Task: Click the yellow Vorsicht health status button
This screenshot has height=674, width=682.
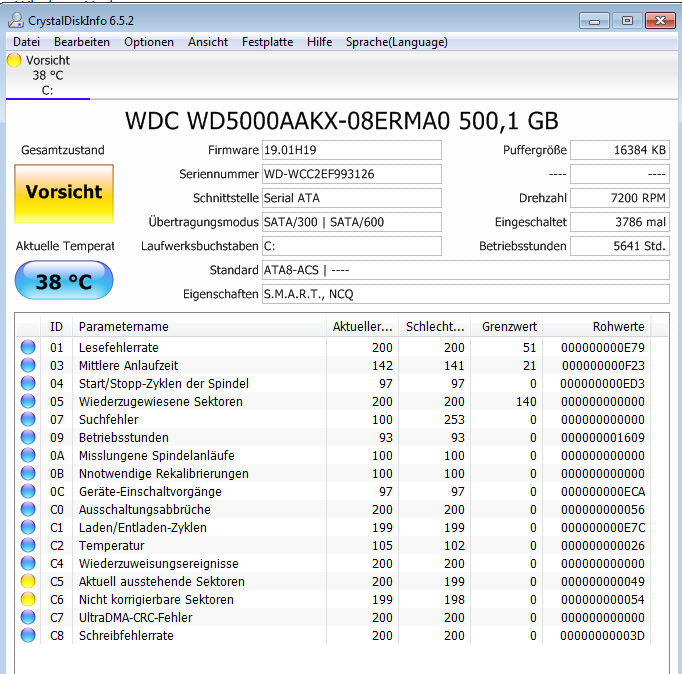Action: point(64,194)
